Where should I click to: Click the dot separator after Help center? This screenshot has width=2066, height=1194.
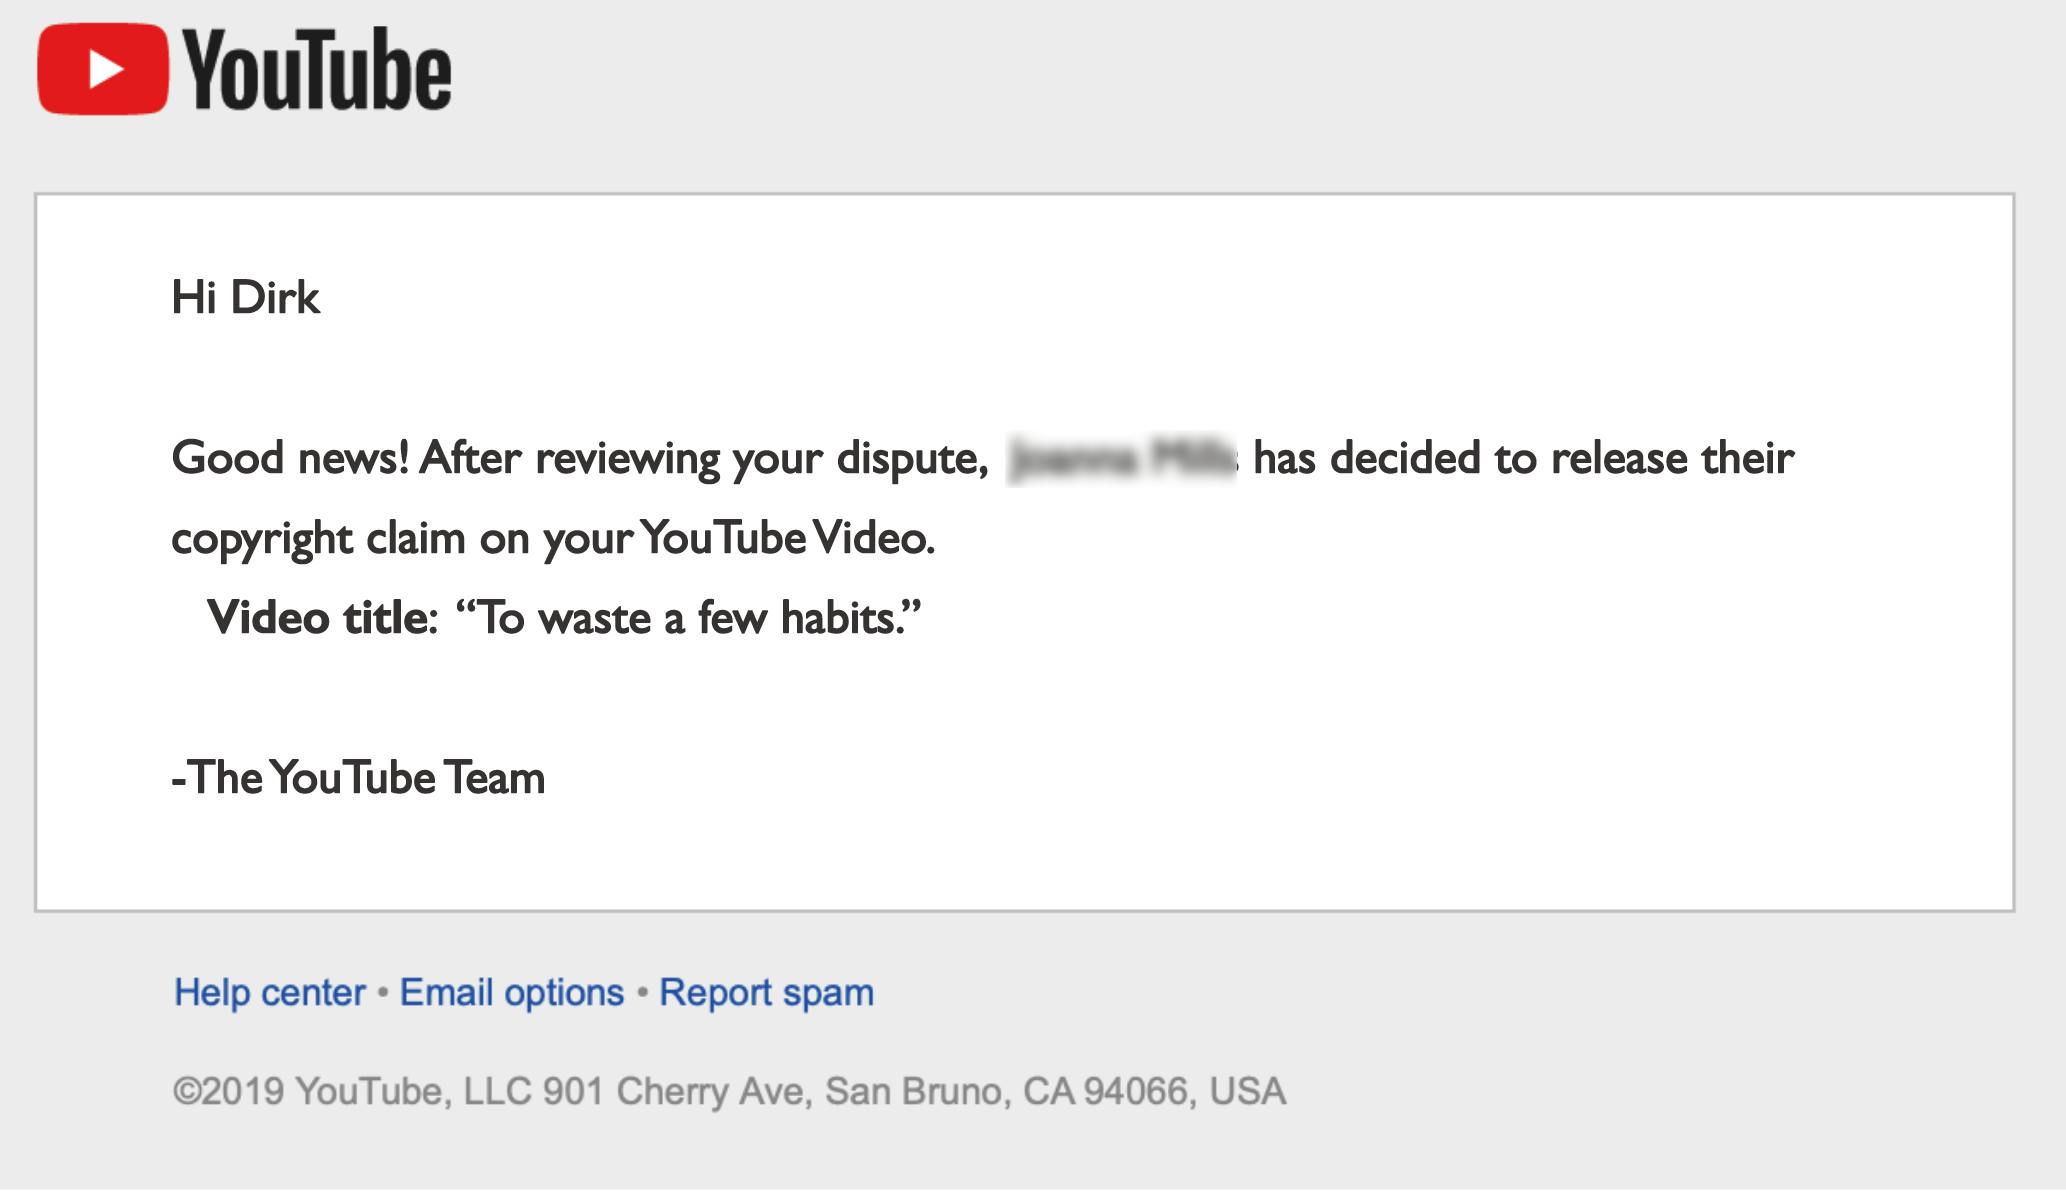[383, 993]
